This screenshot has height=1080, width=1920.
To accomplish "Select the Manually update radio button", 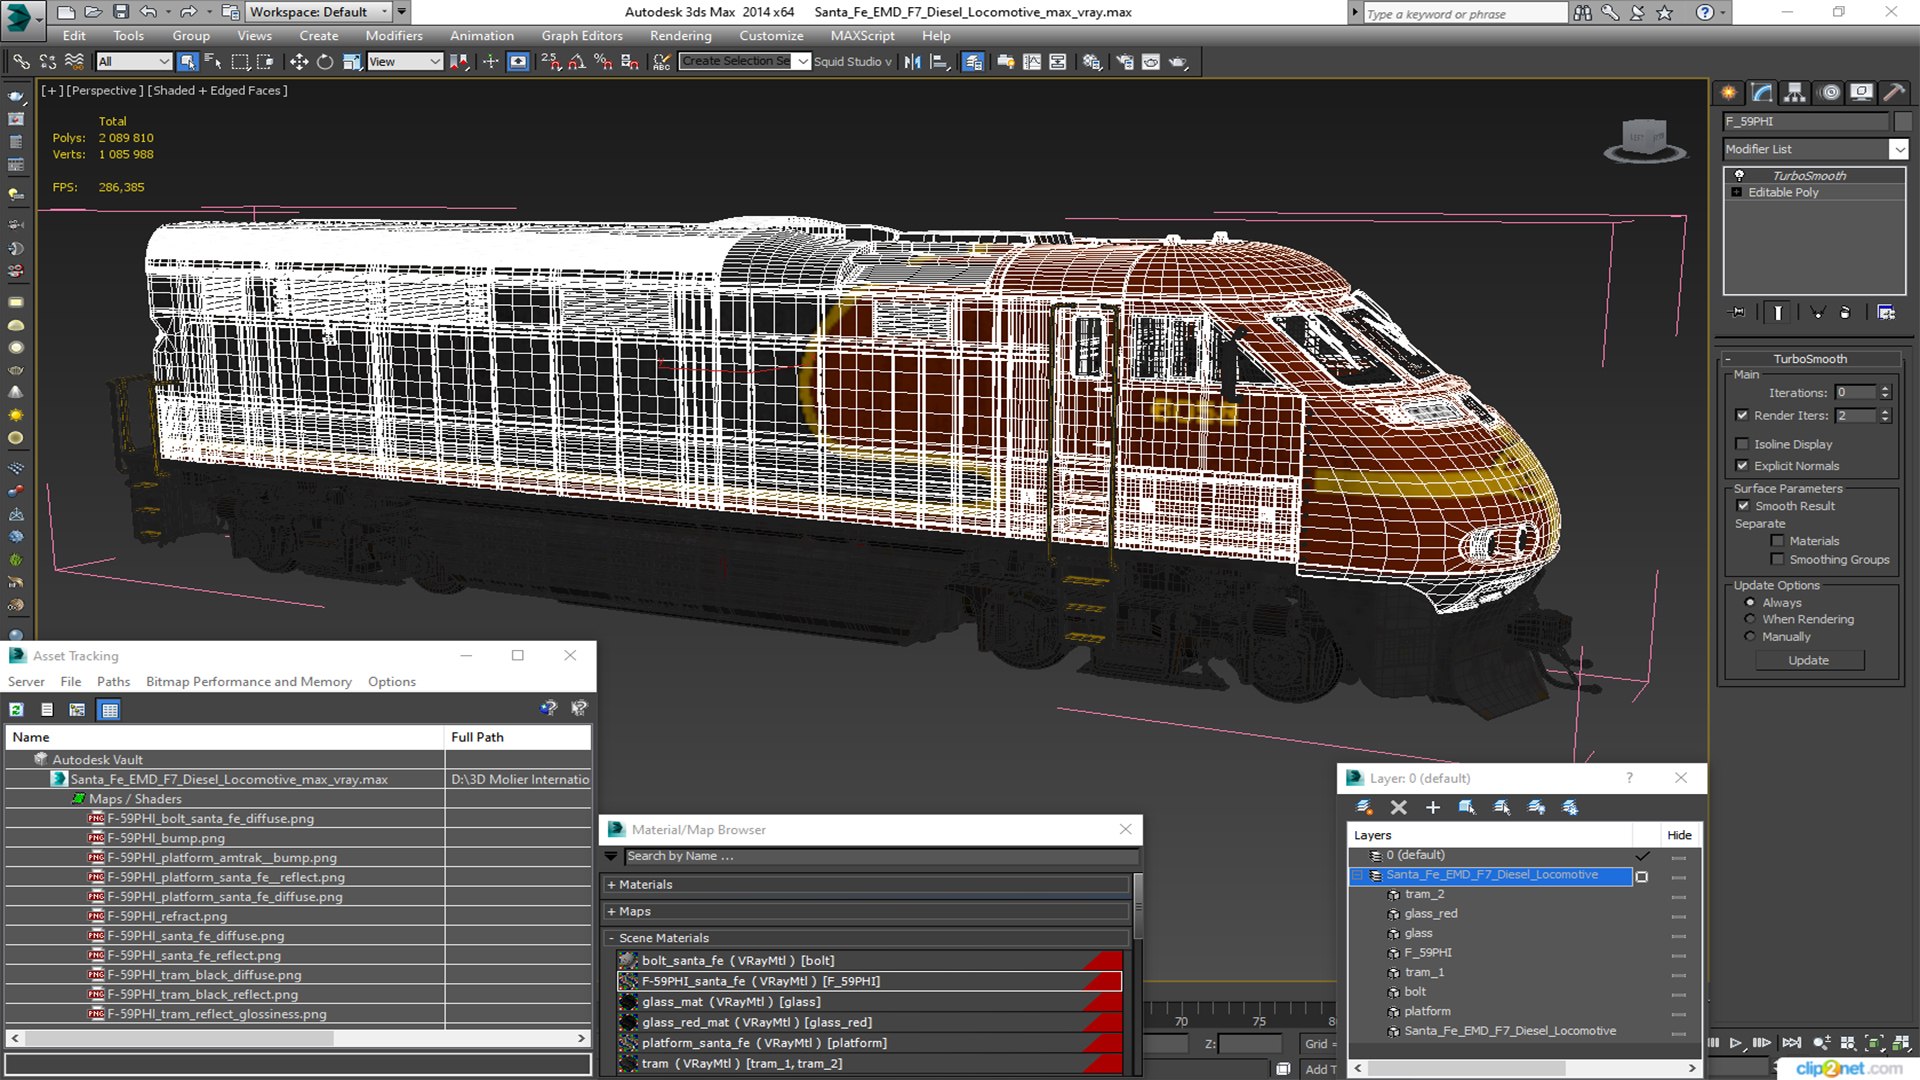I will tap(1750, 637).
